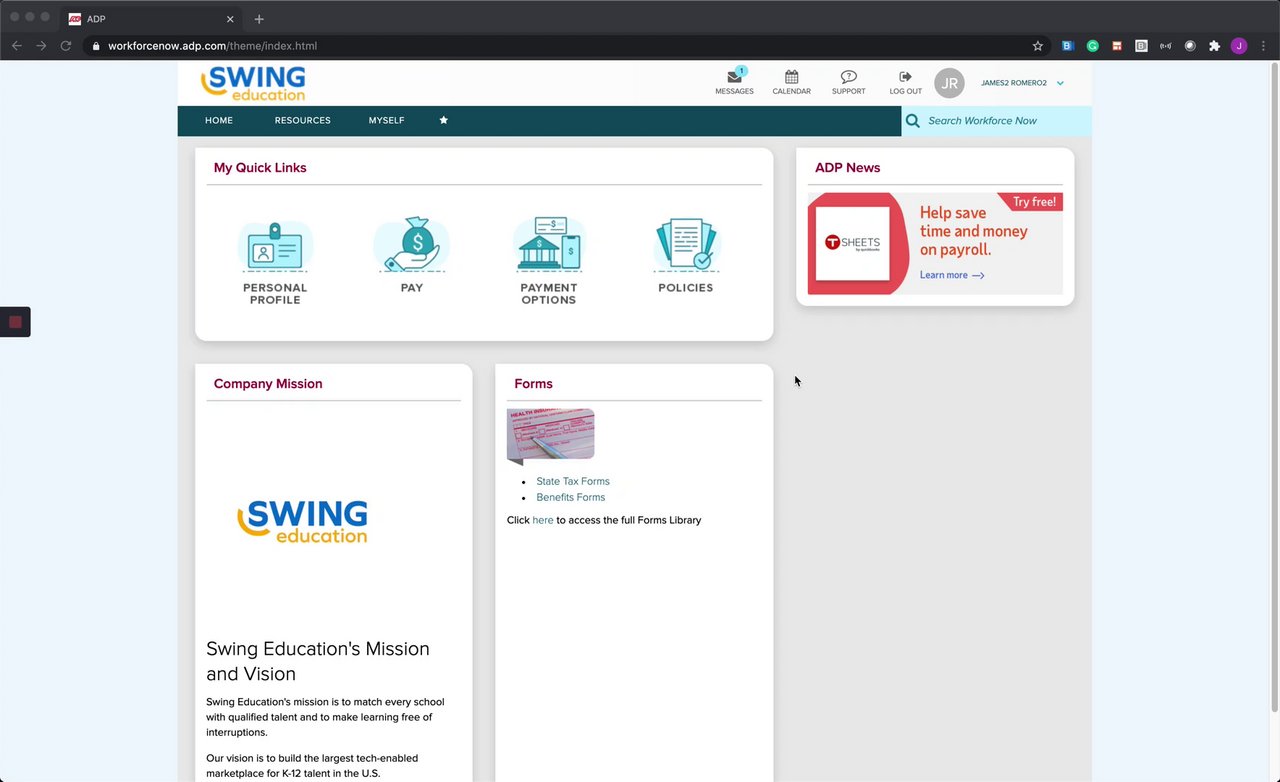This screenshot has height=782, width=1280.
Task: Open the Chrome extensions puzzle icon
Action: click(1214, 46)
